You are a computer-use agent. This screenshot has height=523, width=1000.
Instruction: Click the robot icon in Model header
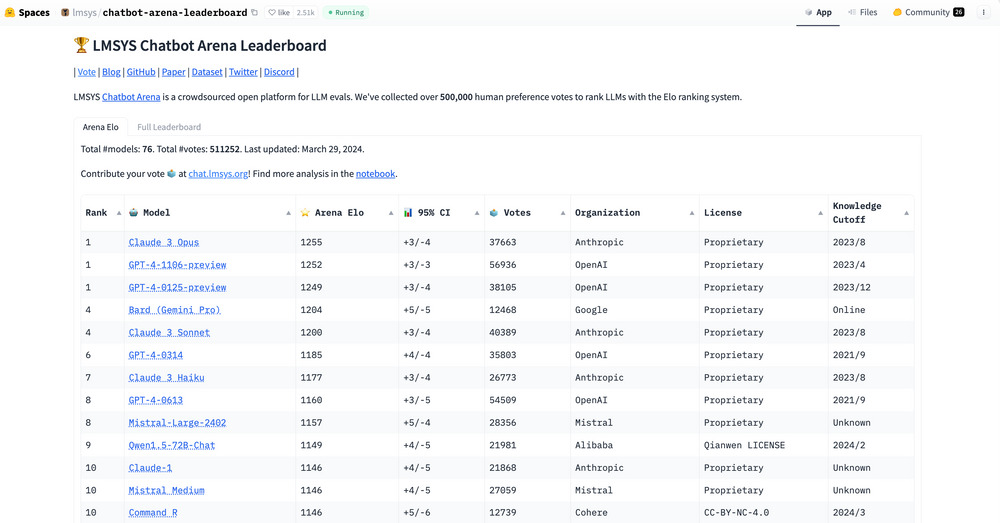[x=133, y=212]
